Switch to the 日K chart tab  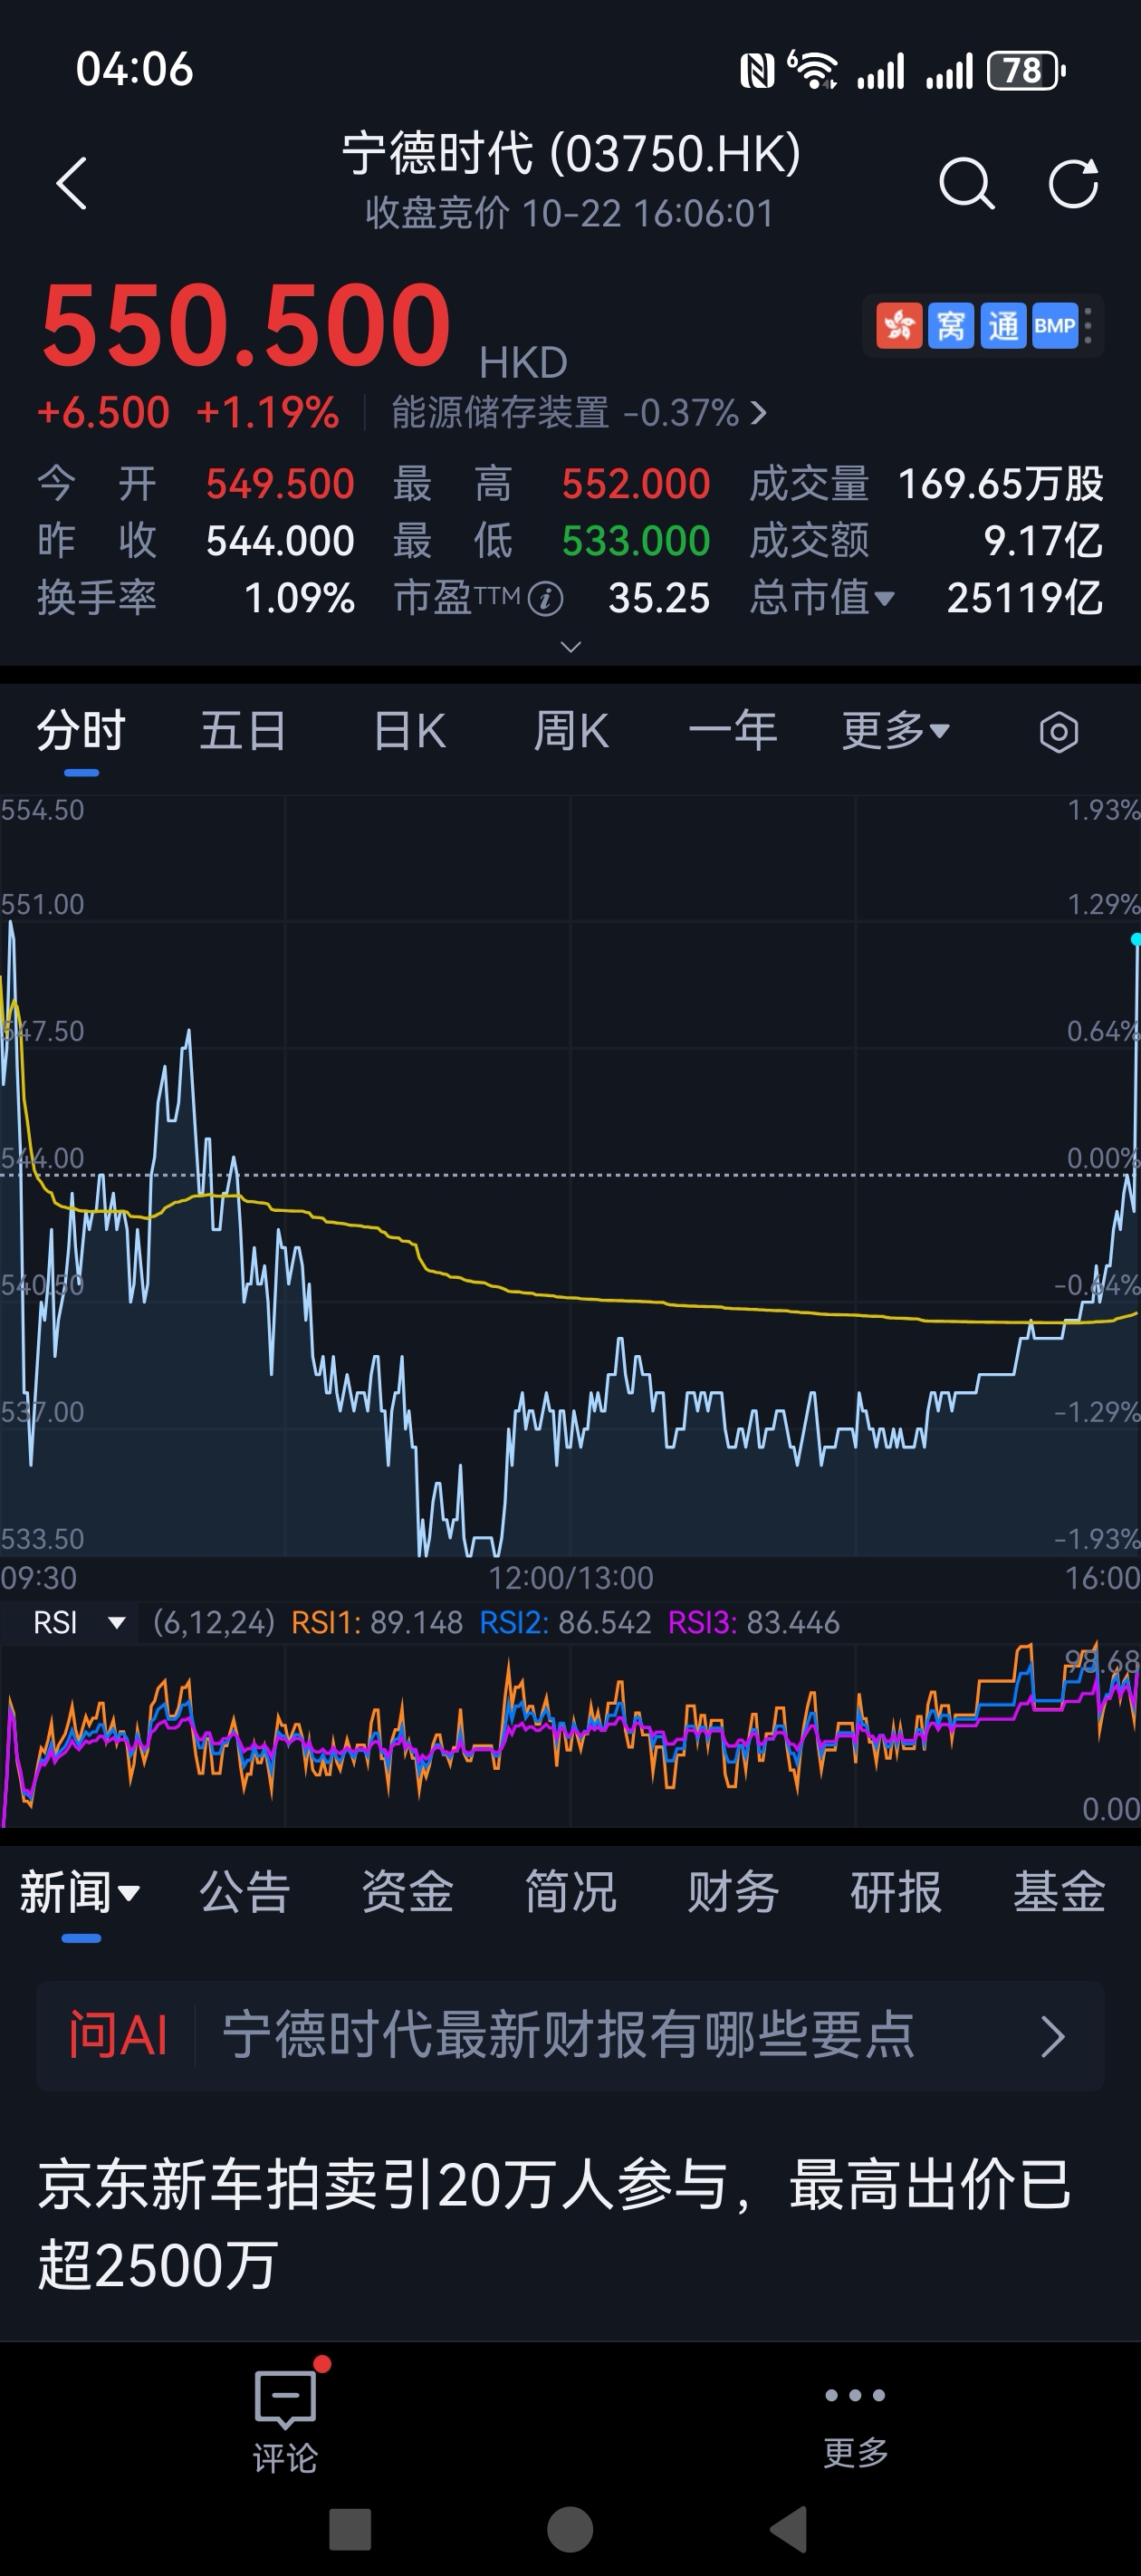[x=410, y=731]
